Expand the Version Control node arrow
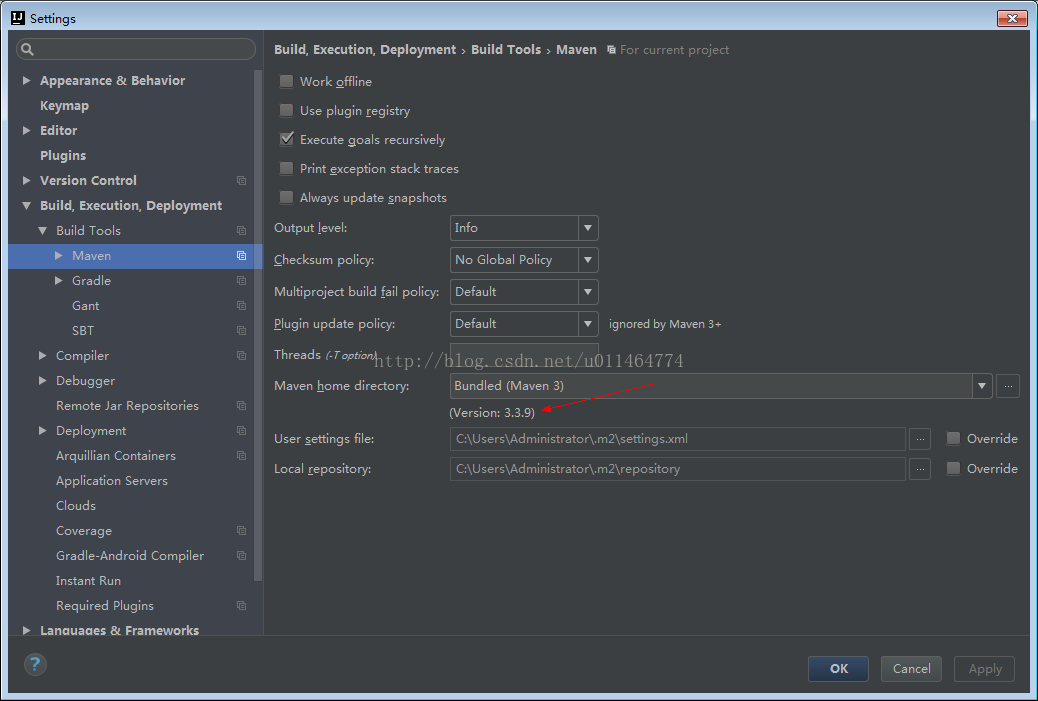 click(x=26, y=180)
